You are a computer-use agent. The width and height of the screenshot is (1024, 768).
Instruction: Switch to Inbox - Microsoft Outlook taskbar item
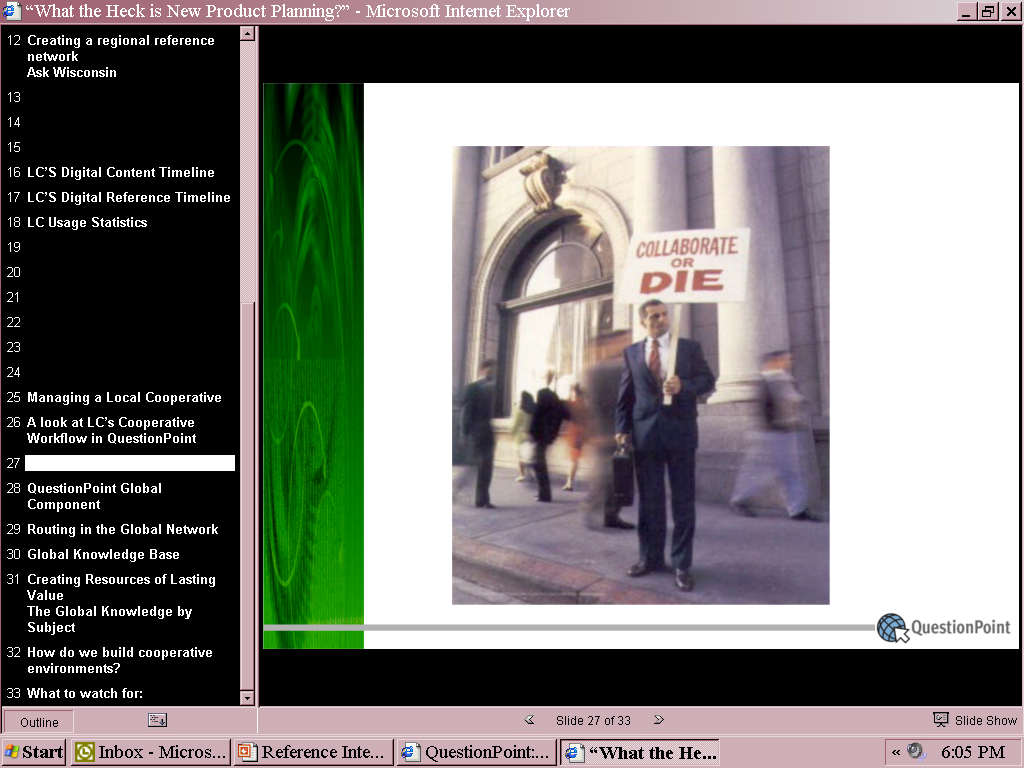click(x=151, y=752)
